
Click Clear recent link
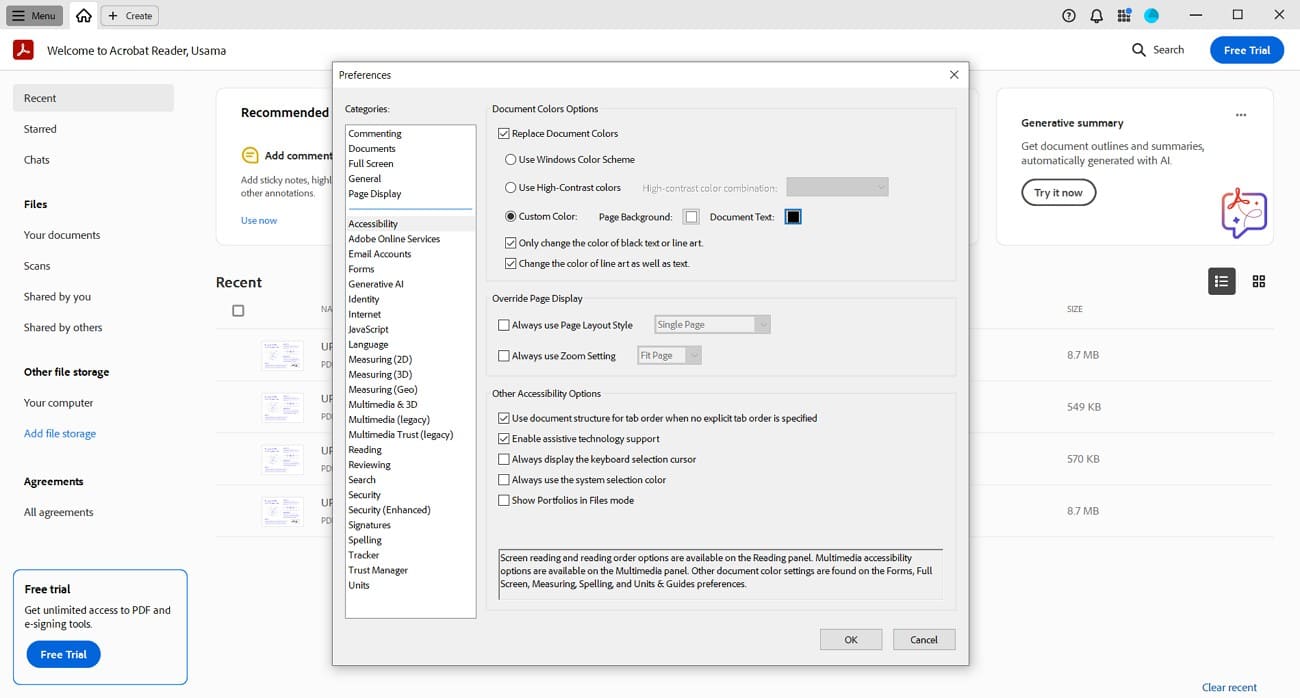(1229, 687)
